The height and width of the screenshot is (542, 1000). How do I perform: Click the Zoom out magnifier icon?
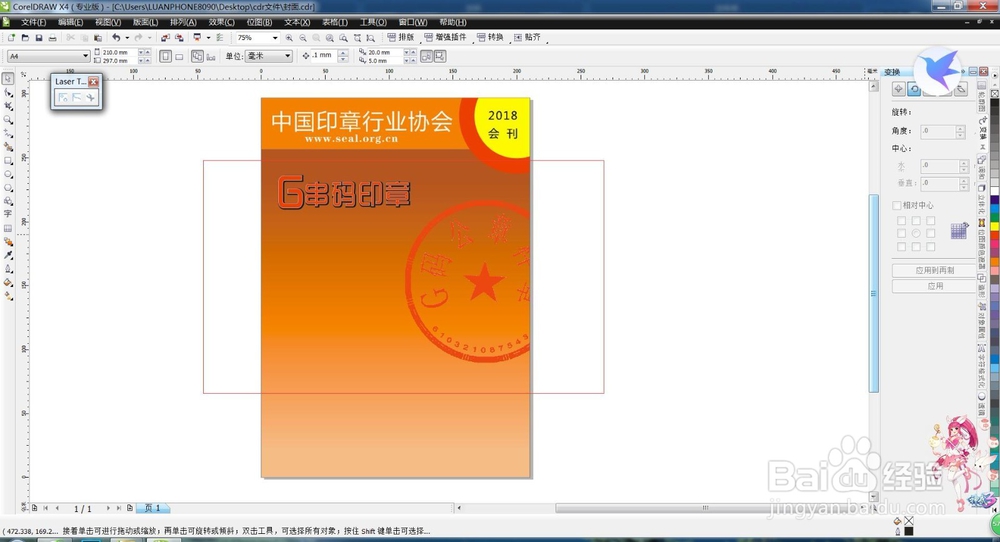pos(303,38)
